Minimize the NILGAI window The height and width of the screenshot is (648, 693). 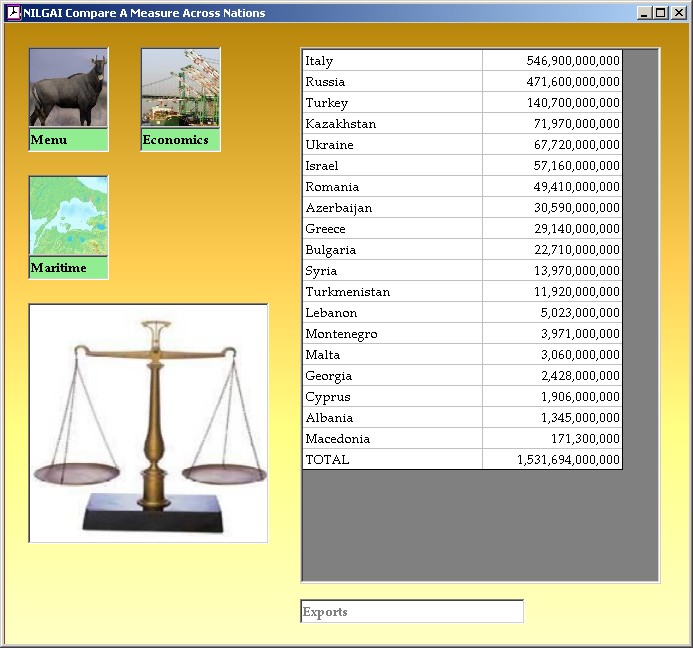tap(645, 13)
